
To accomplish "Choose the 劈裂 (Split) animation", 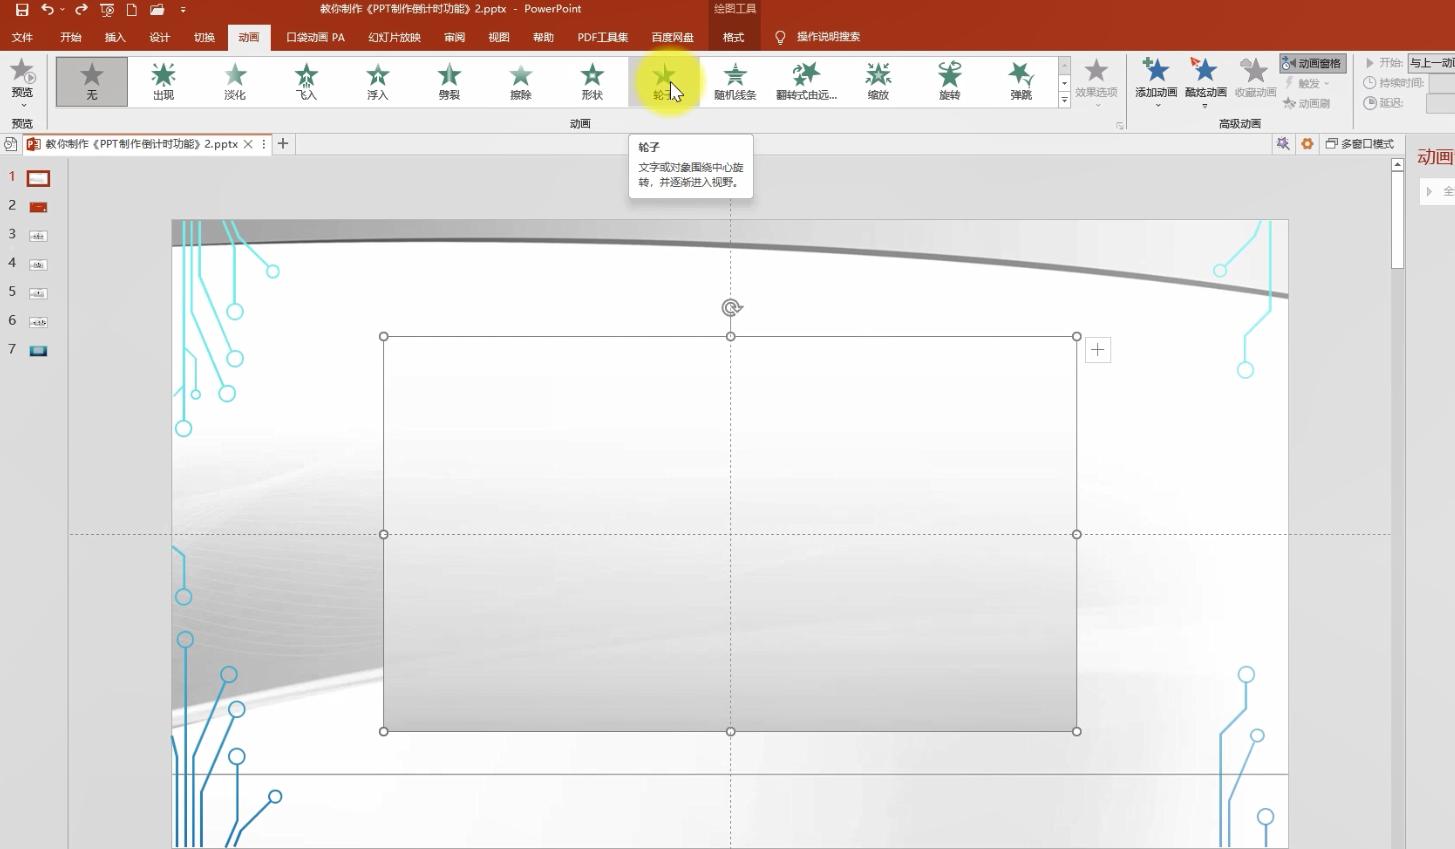I will pyautogui.click(x=449, y=81).
